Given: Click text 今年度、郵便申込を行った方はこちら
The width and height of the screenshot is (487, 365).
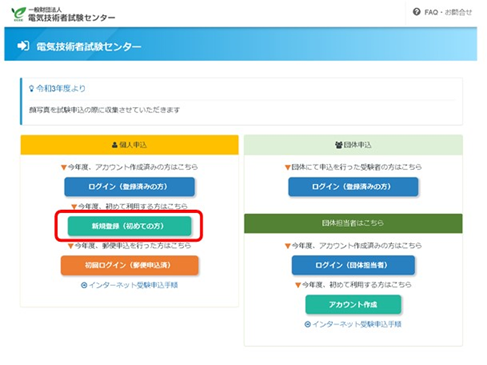Looking at the screenshot, I should (133, 246).
